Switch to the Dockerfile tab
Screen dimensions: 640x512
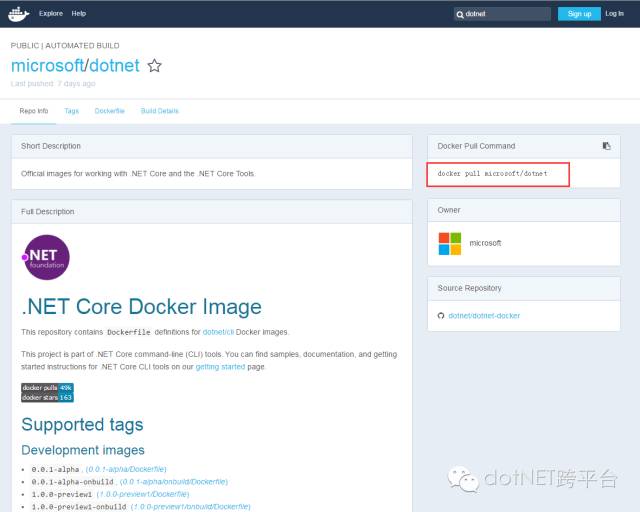(x=109, y=111)
